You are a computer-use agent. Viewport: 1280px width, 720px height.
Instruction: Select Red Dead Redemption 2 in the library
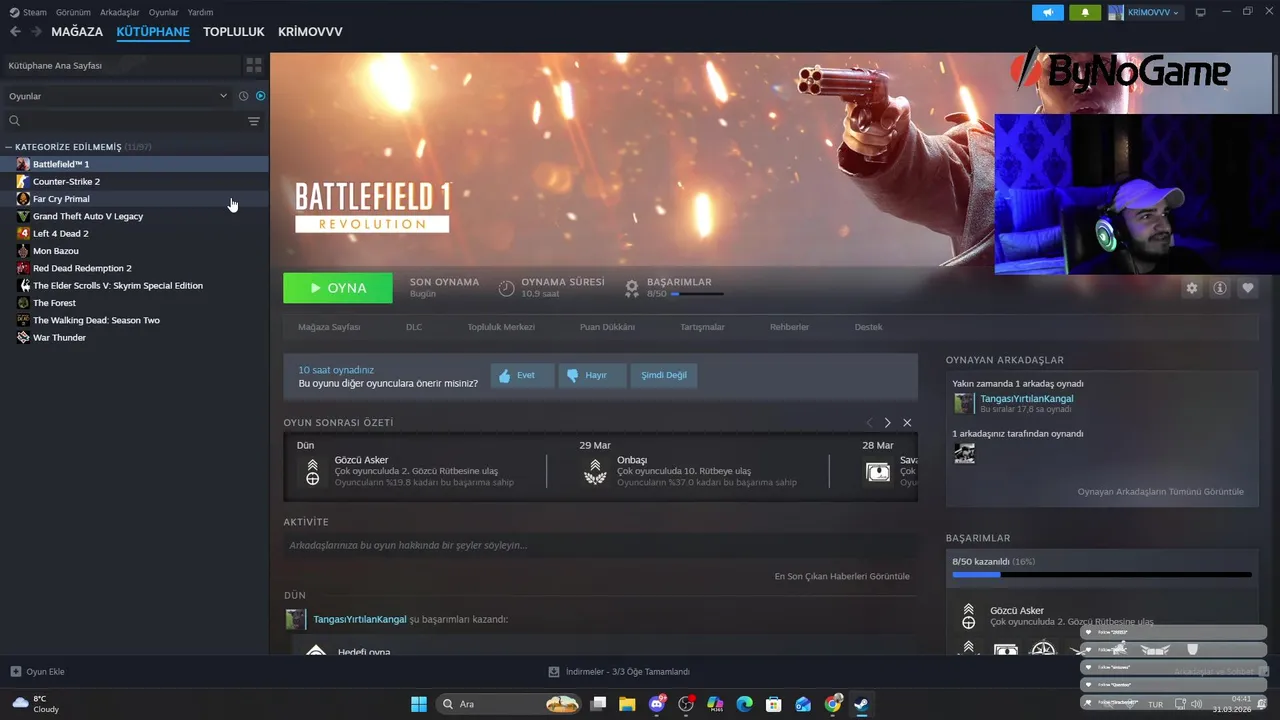(x=134, y=268)
